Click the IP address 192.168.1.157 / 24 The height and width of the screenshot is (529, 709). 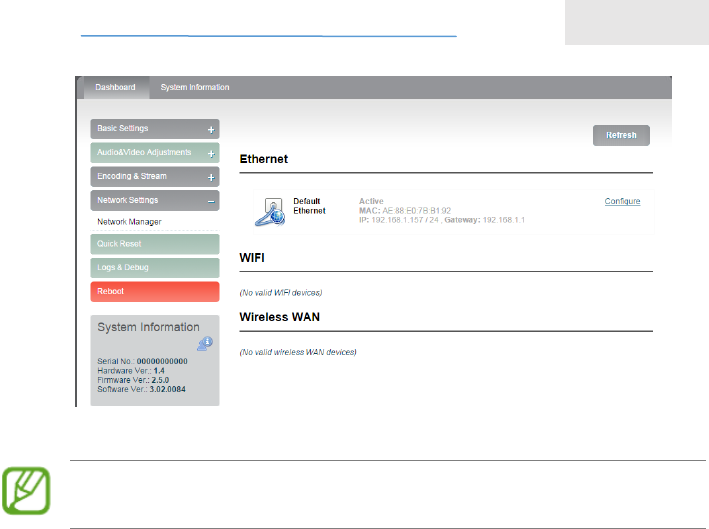(x=405, y=220)
